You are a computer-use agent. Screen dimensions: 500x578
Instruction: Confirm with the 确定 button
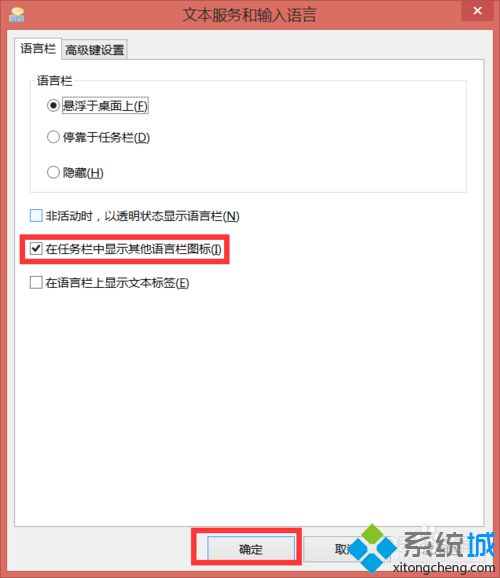251,549
